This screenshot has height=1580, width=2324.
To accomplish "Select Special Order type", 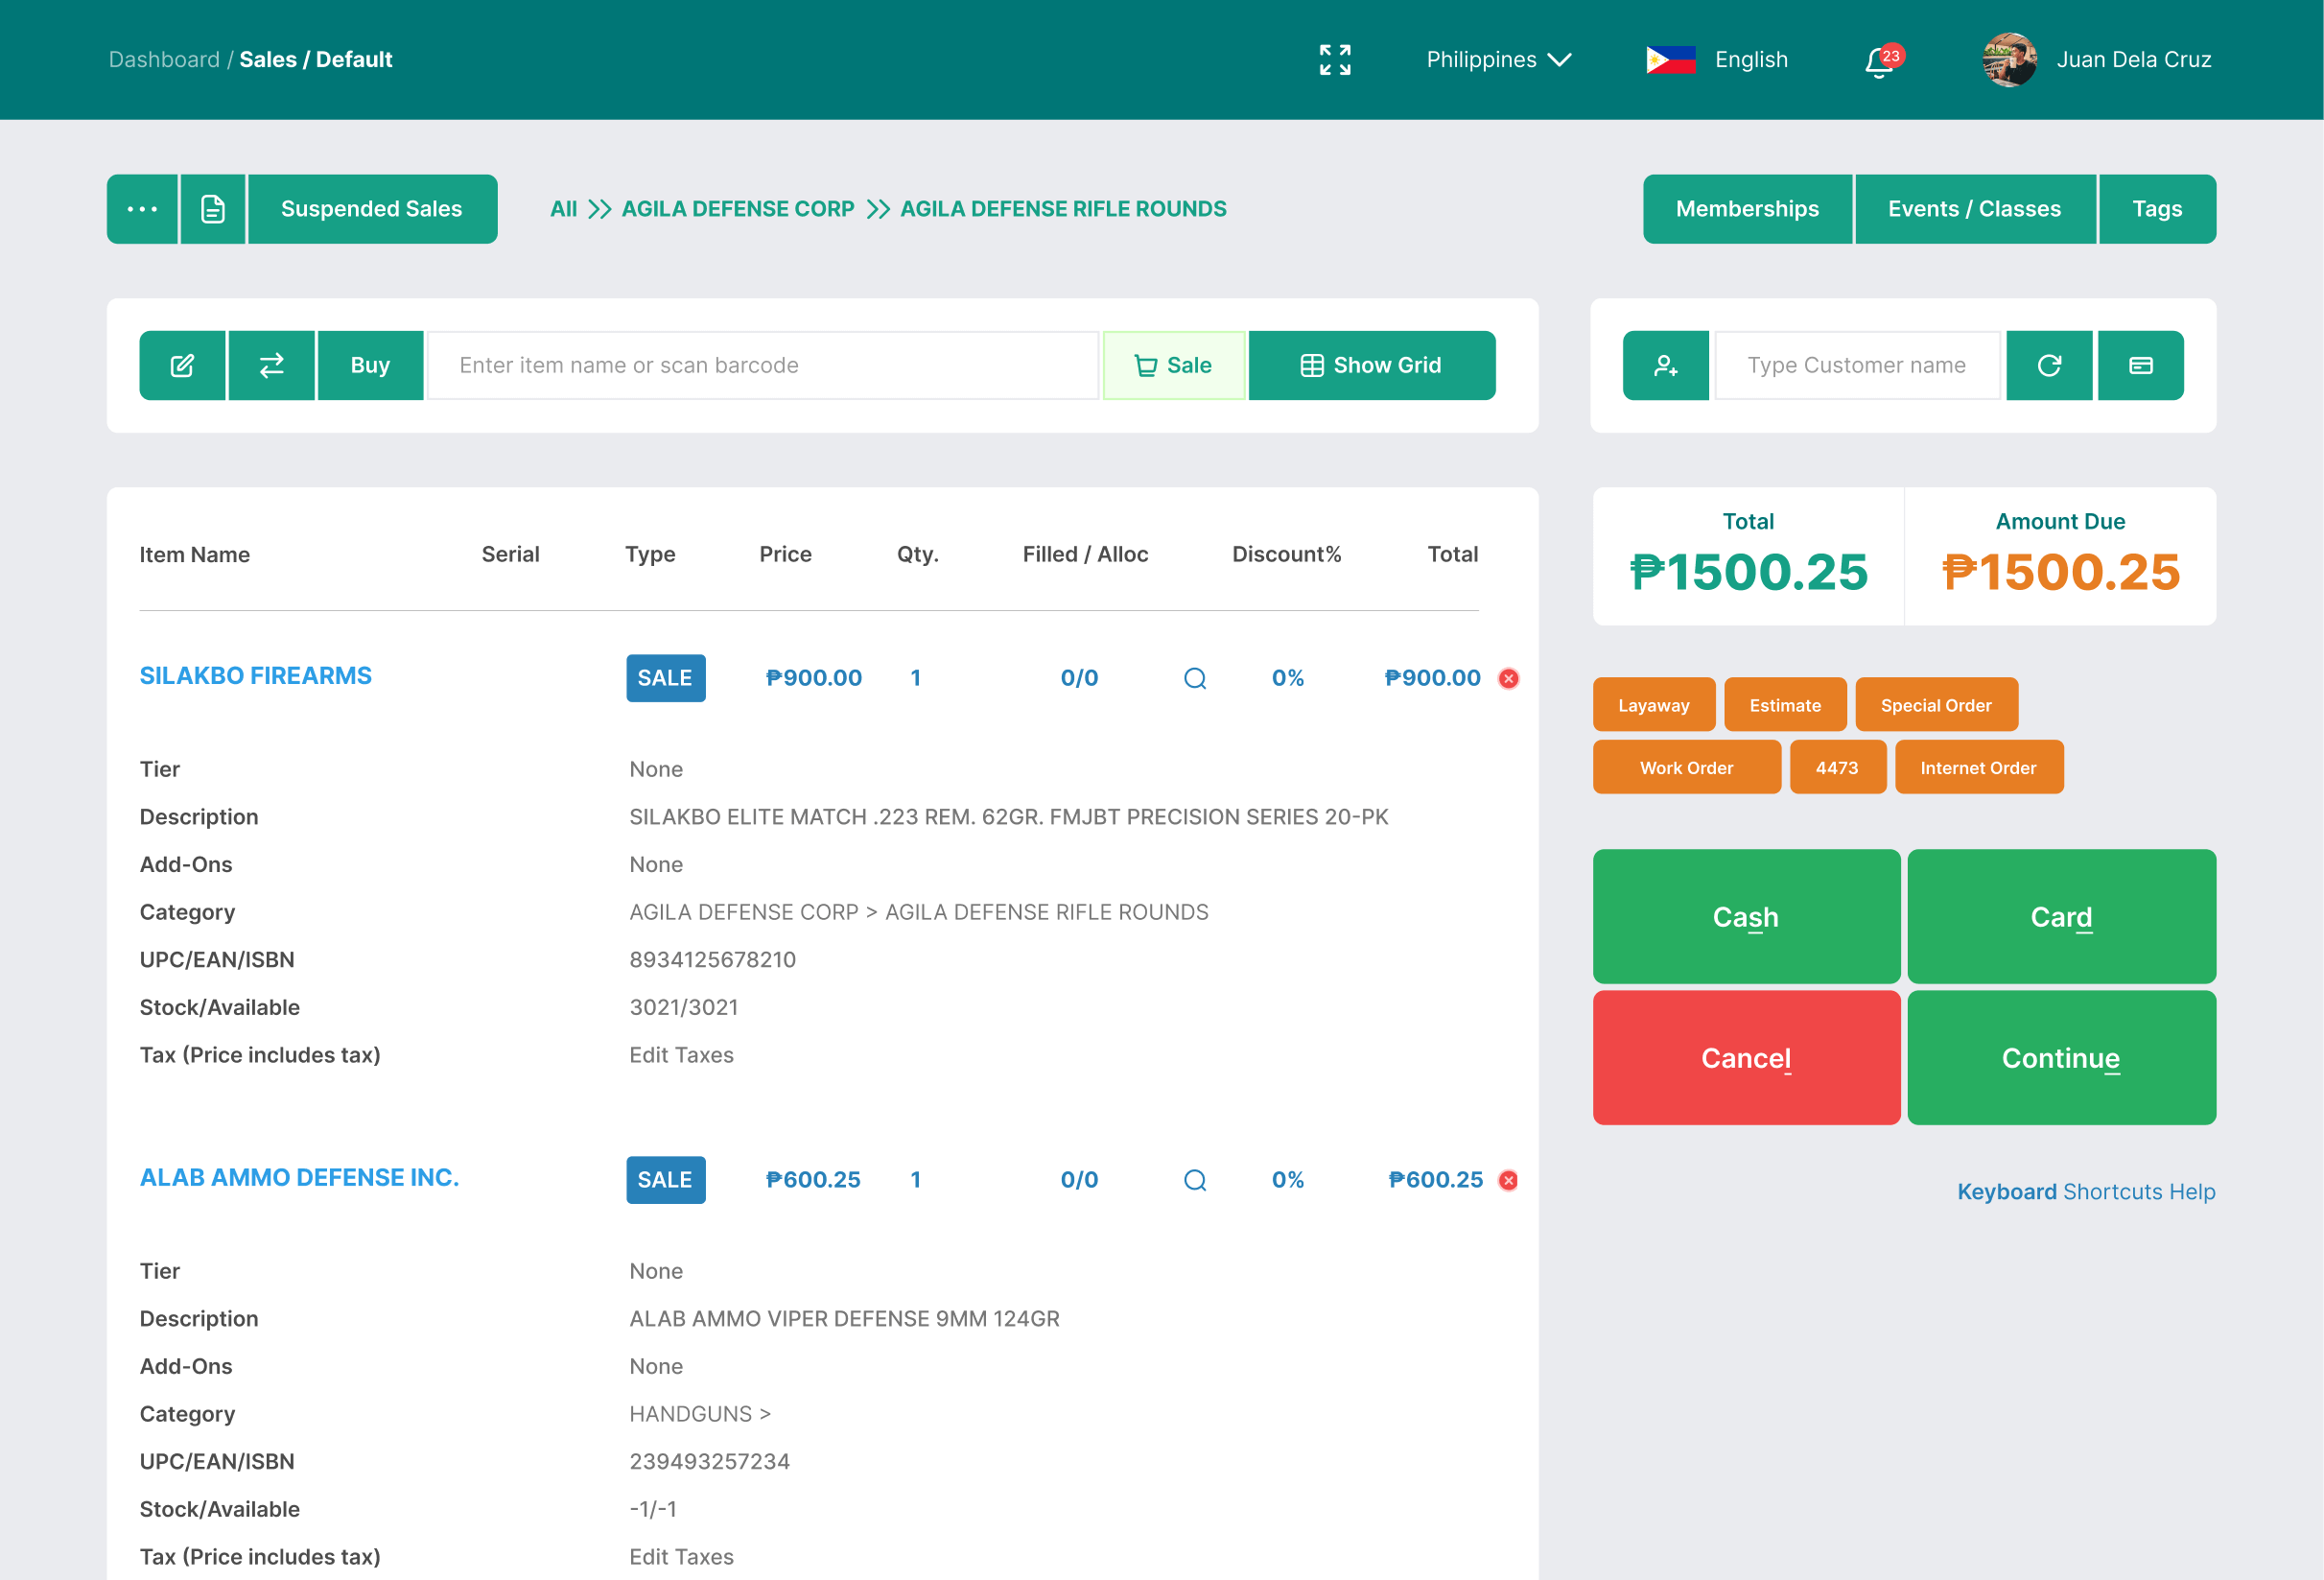I will [1936, 705].
